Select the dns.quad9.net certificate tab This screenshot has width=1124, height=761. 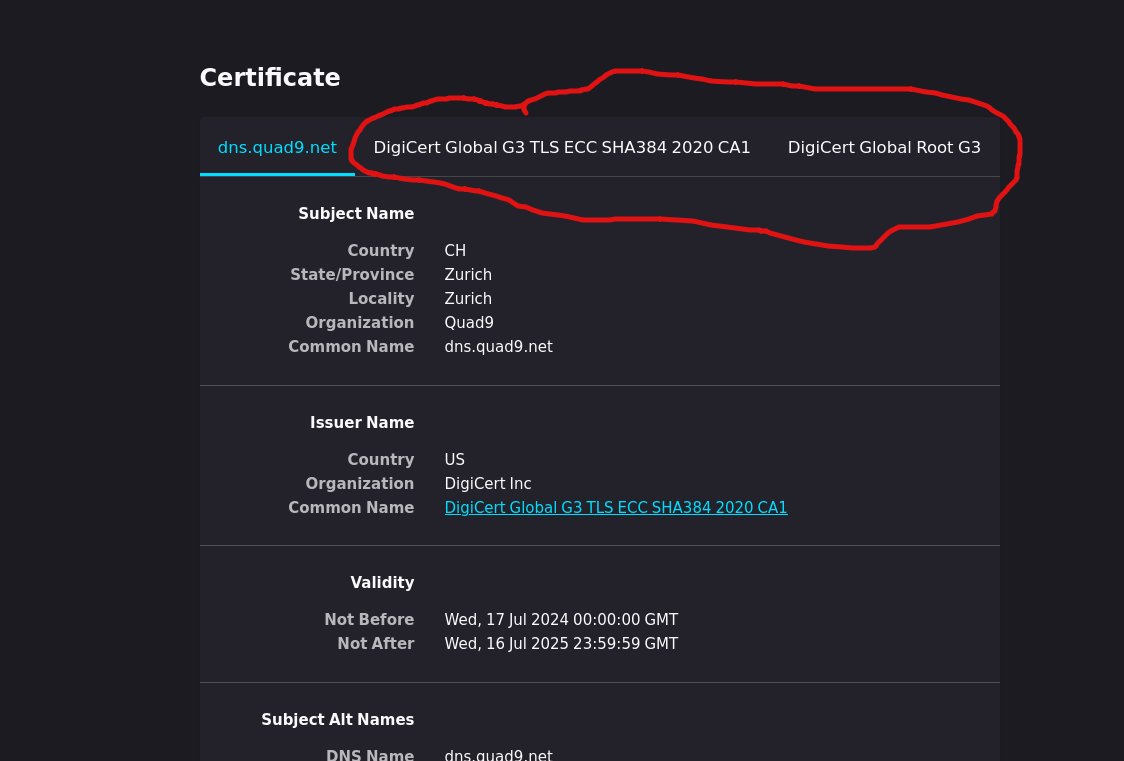[x=277, y=147]
